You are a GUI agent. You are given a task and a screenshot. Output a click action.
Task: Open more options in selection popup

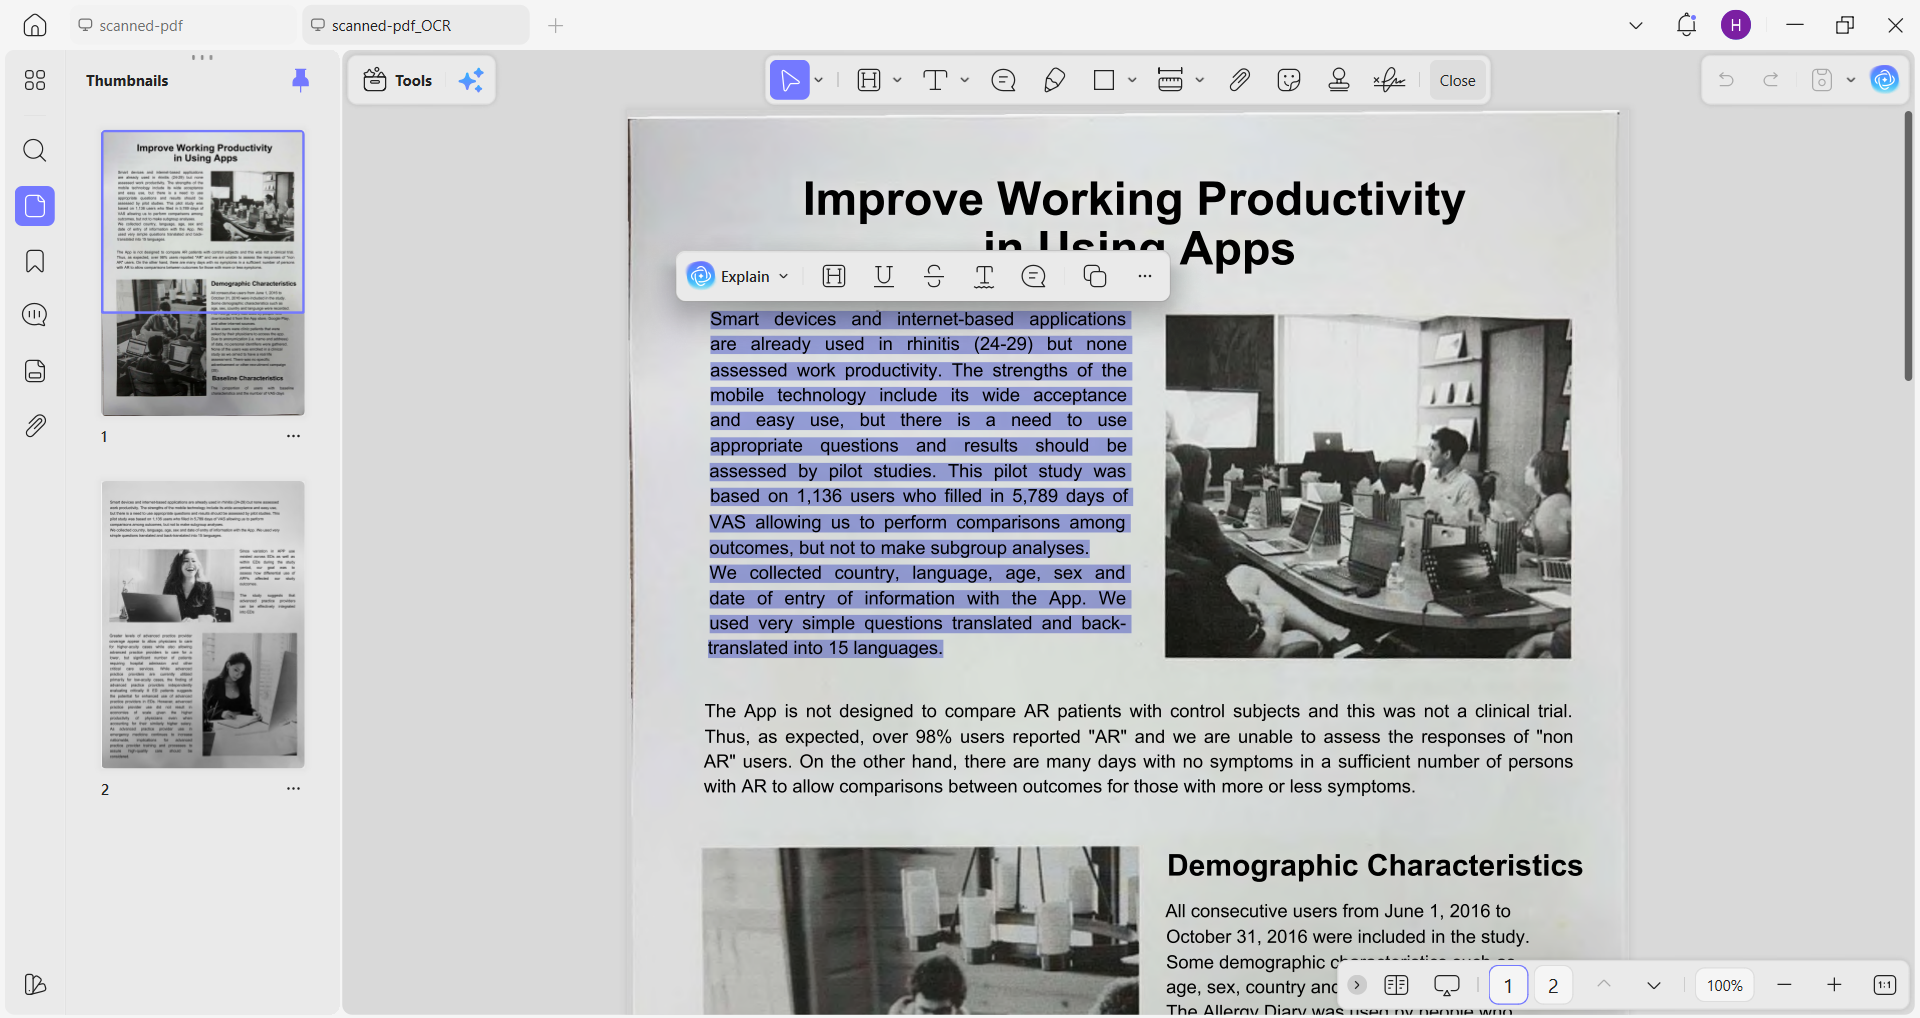pos(1145,276)
